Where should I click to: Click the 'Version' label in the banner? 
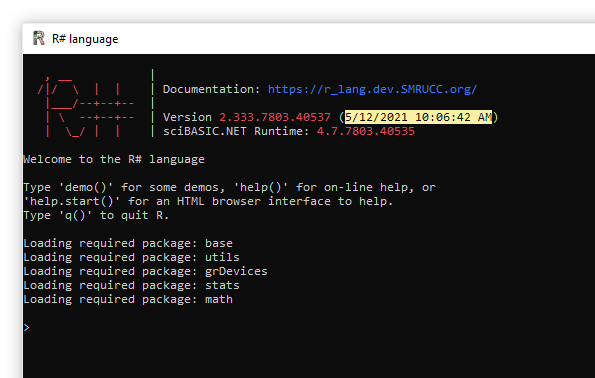click(x=187, y=117)
